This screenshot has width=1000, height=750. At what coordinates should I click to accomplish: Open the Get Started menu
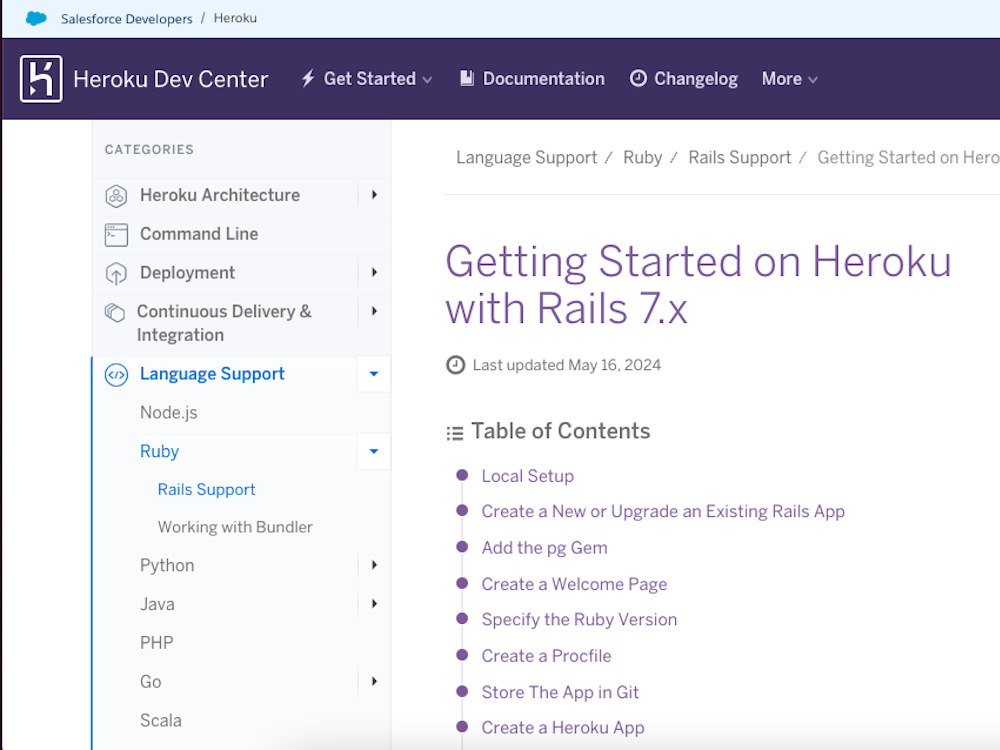pos(369,78)
